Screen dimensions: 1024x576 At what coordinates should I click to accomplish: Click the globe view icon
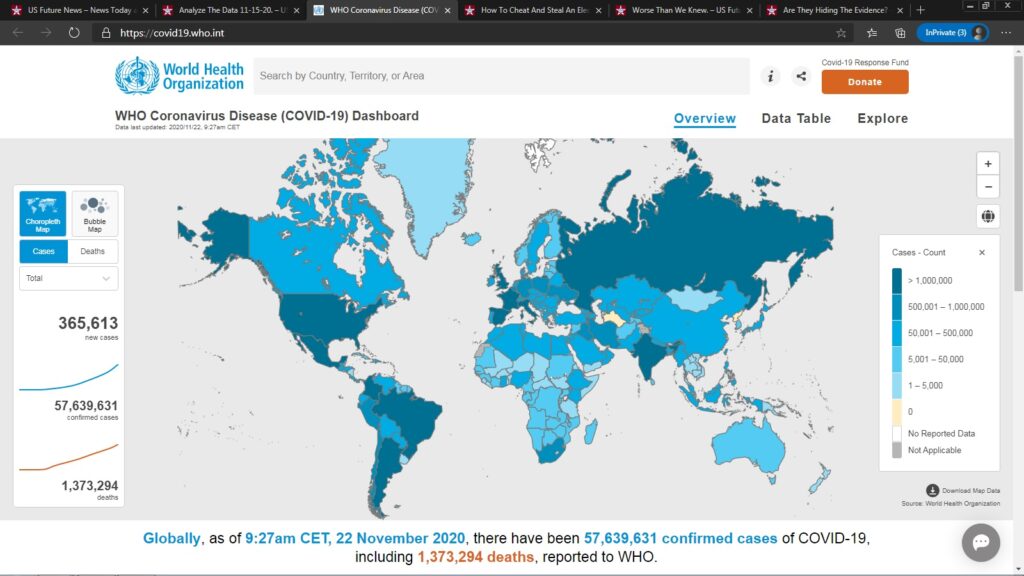(988, 216)
